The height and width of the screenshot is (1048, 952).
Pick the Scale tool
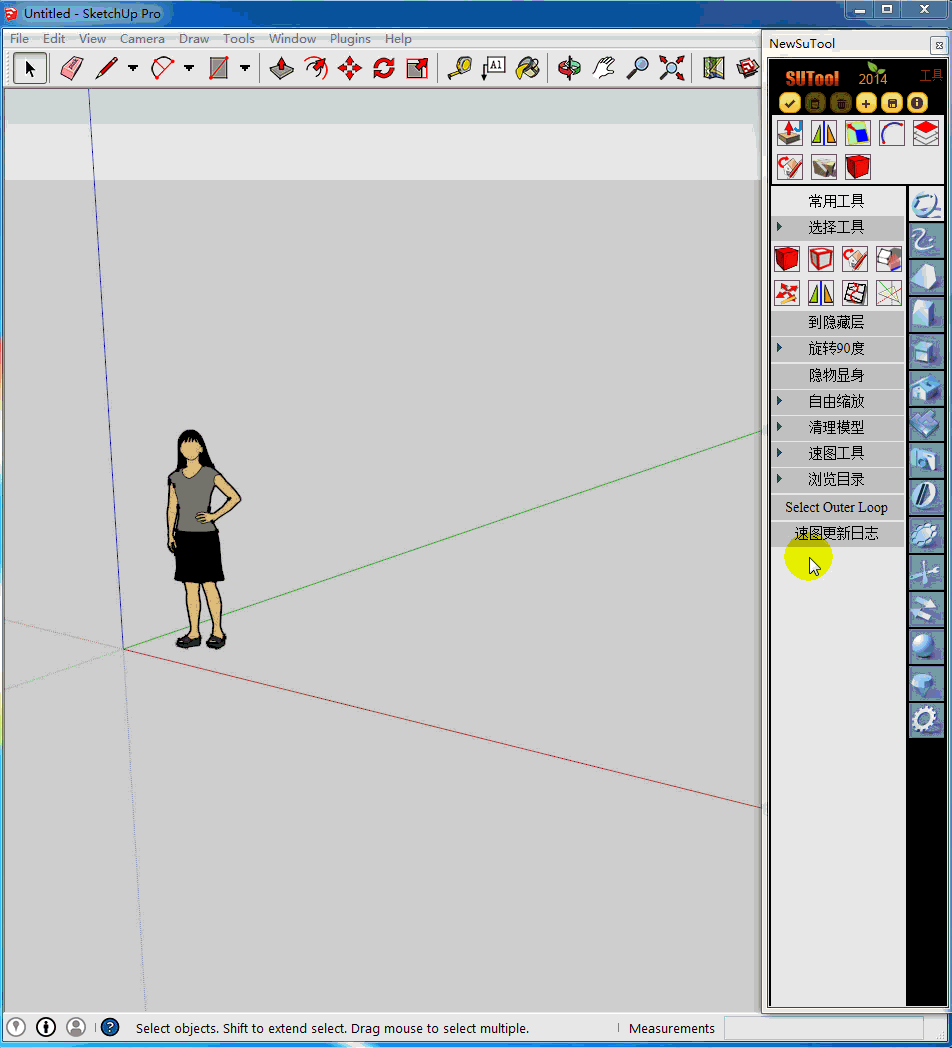[x=417, y=68]
